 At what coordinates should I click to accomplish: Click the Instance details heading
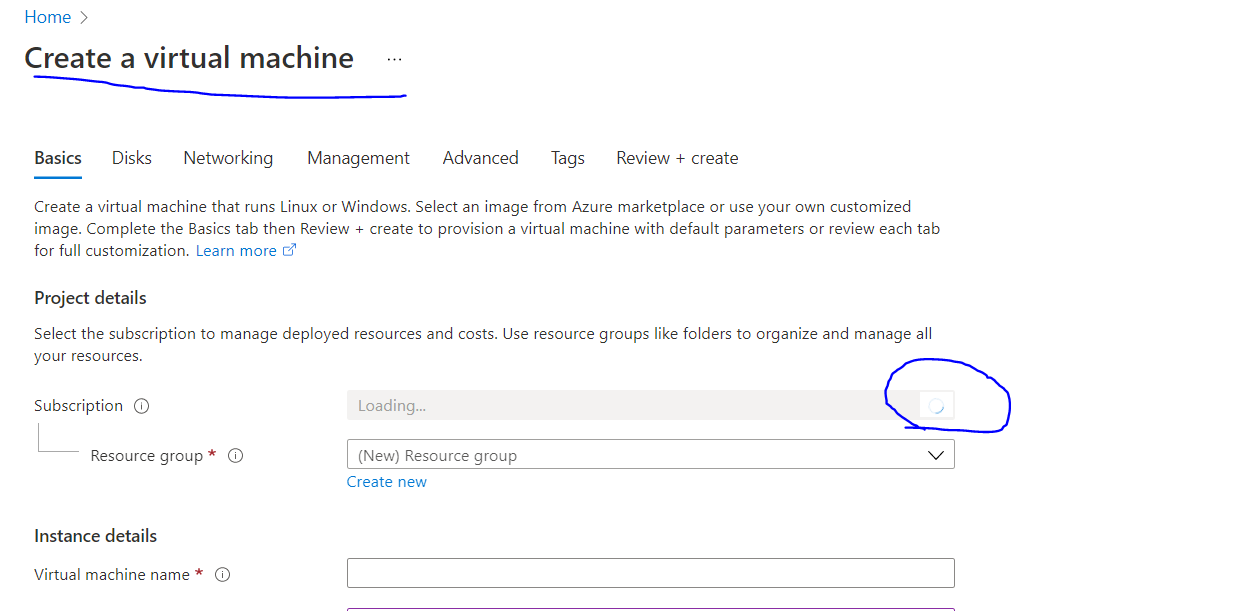click(x=95, y=536)
